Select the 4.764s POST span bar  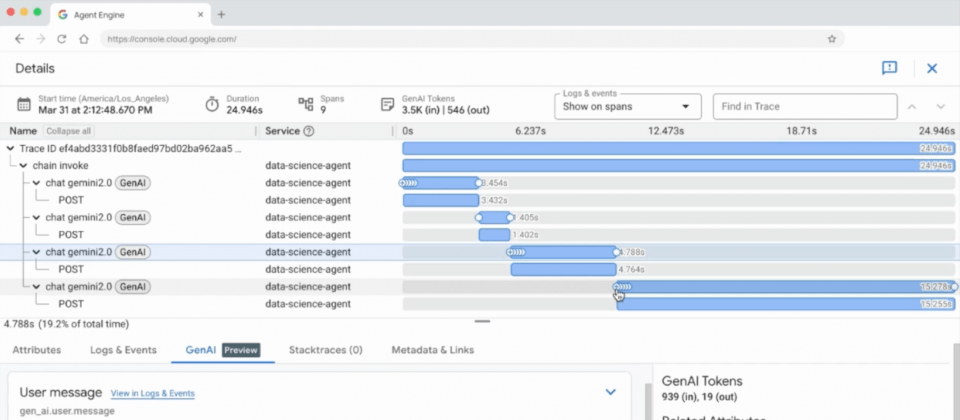tap(563, 269)
